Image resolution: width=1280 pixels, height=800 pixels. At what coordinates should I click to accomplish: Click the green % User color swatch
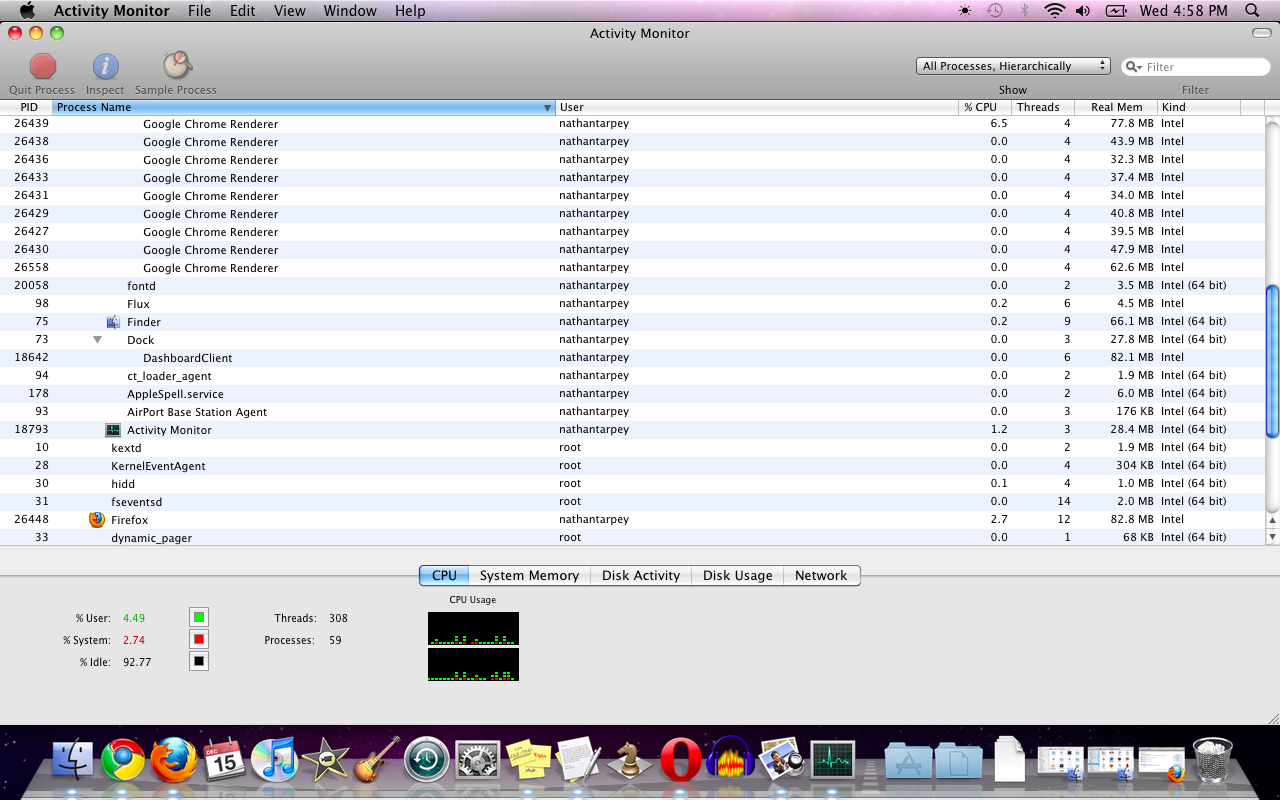(199, 617)
